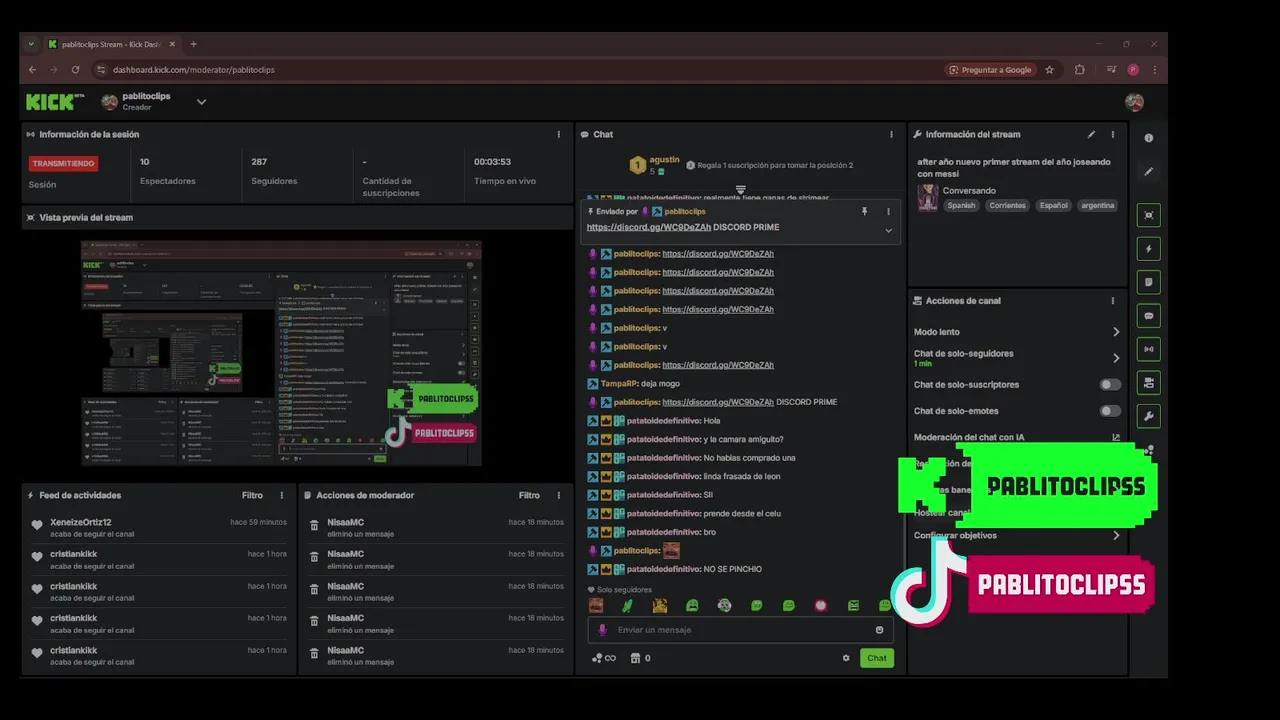Click the channel points infinity icon

(603, 658)
